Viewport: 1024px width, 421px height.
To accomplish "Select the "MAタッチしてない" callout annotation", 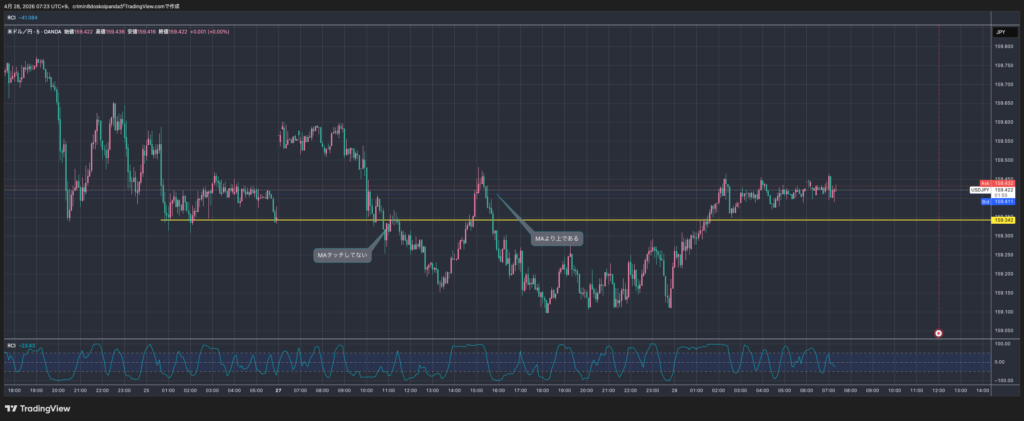I will (x=343, y=255).
